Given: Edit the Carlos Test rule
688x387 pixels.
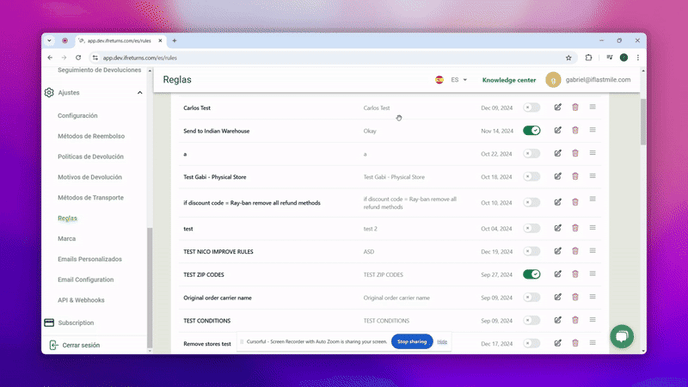Looking at the screenshot, I should [558, 107].
